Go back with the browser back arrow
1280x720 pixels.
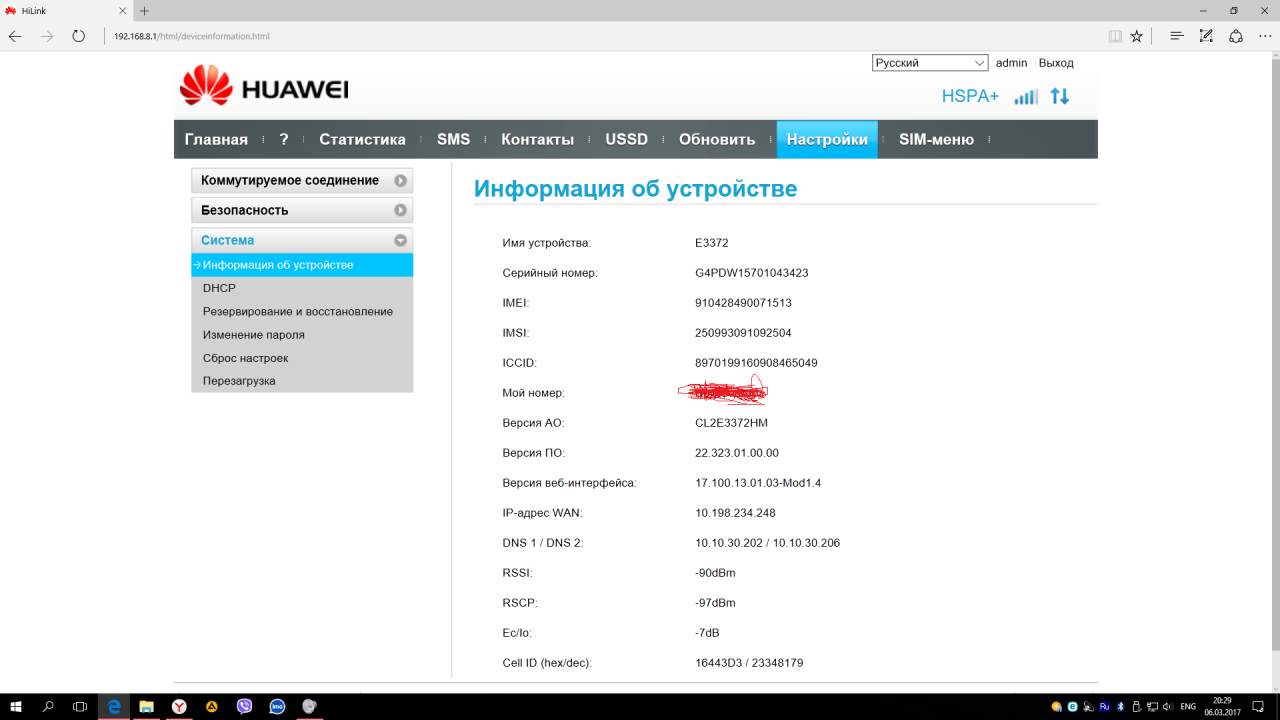15,36
